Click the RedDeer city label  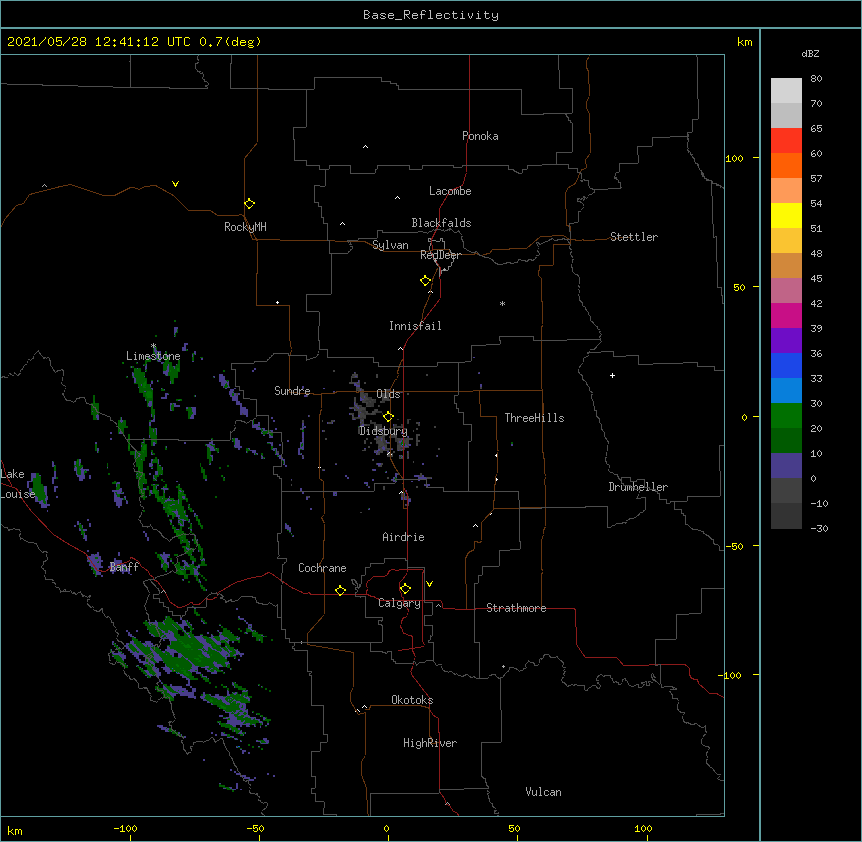click(440, 255)
